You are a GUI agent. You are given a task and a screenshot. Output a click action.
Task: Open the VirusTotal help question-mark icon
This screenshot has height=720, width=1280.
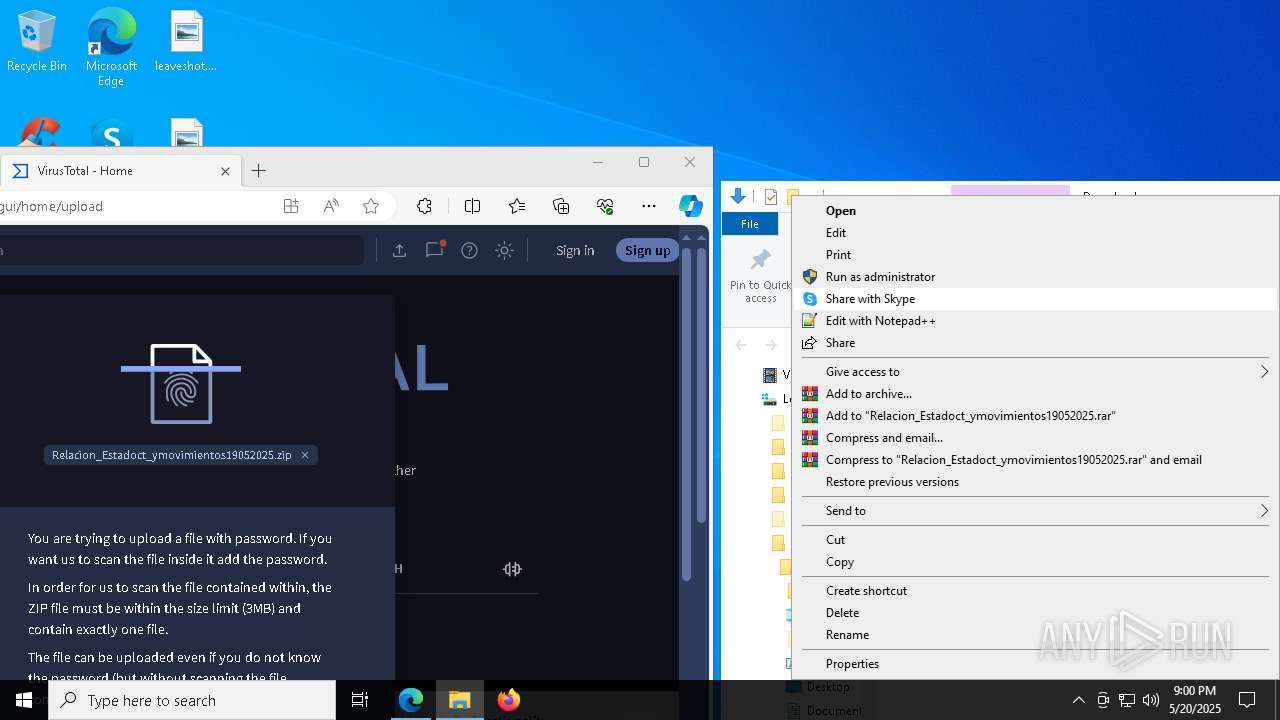(x=469, y=250)
